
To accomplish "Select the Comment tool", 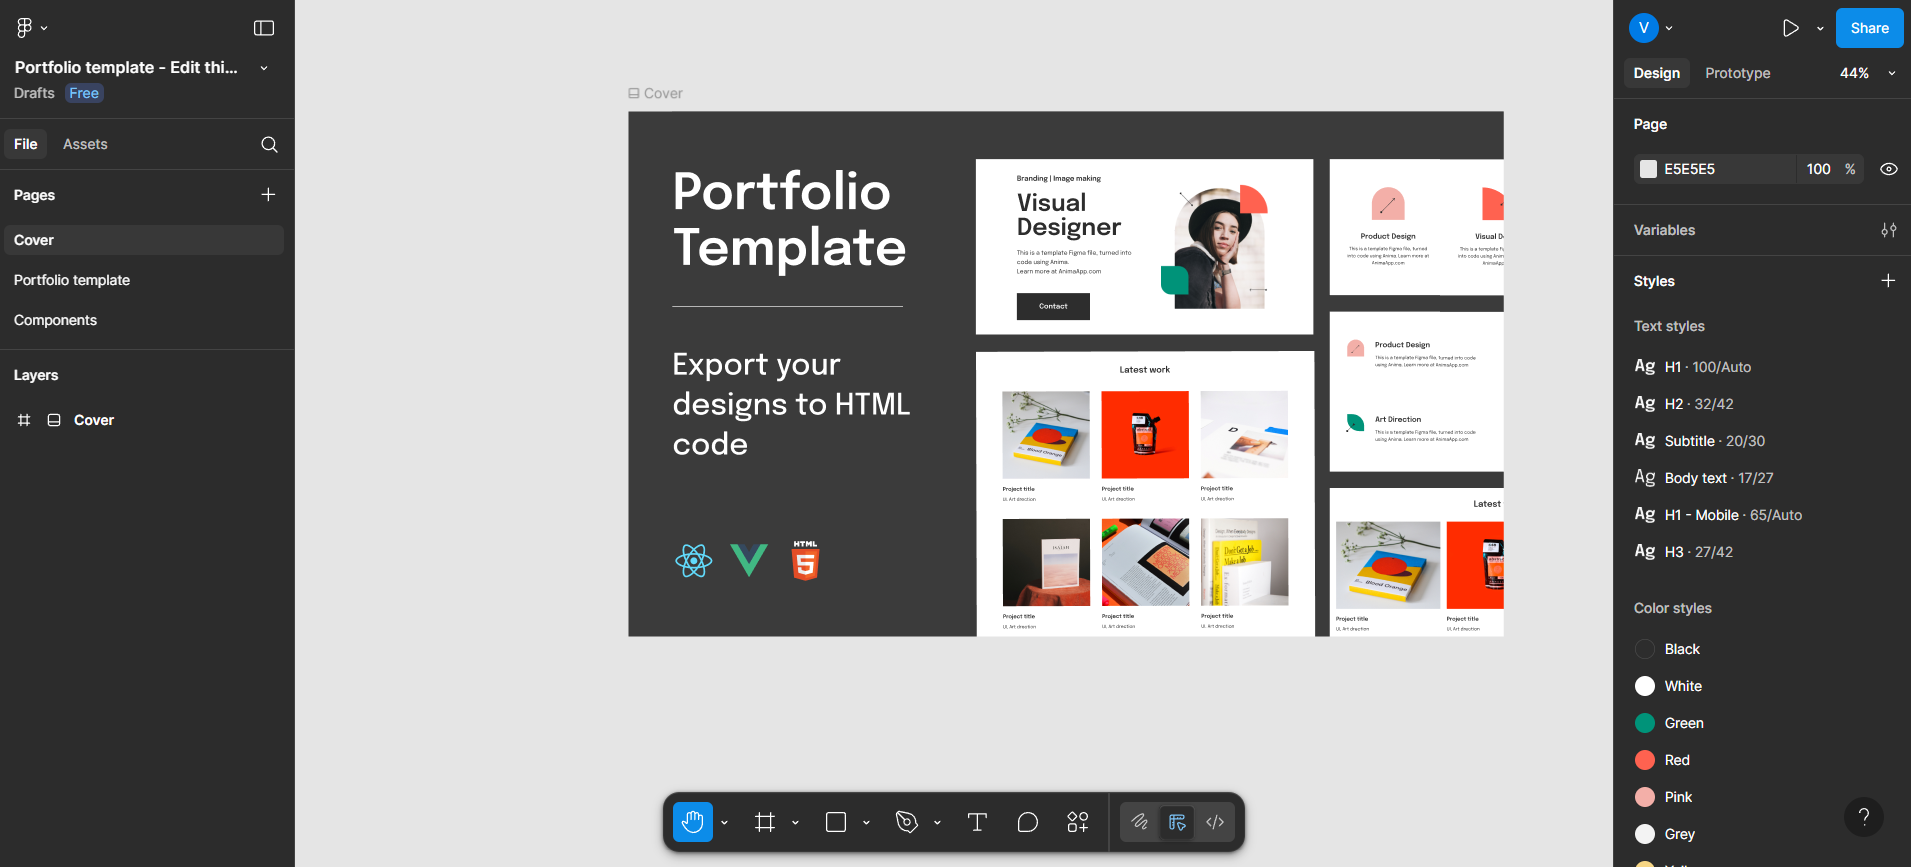I will tap(1027, 822).
